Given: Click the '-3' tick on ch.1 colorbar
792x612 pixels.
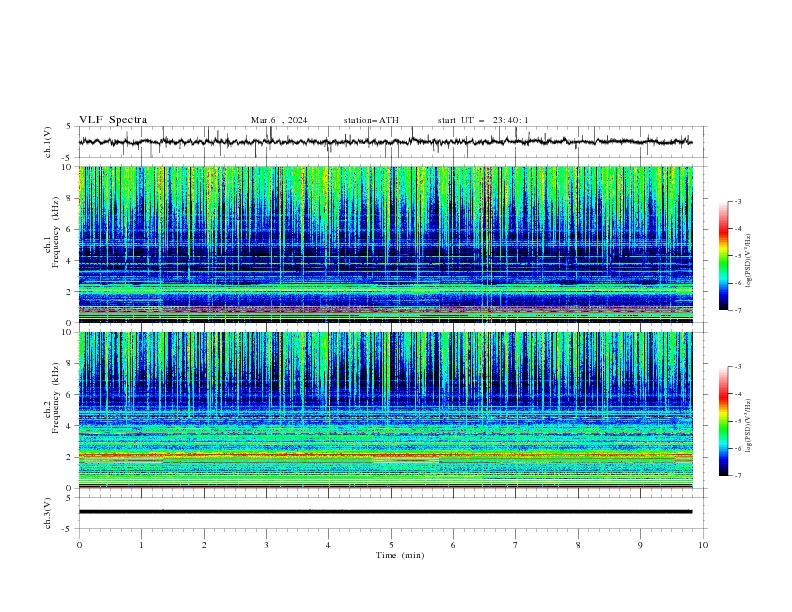Looking at the screenshot, I should coord(737,201).
